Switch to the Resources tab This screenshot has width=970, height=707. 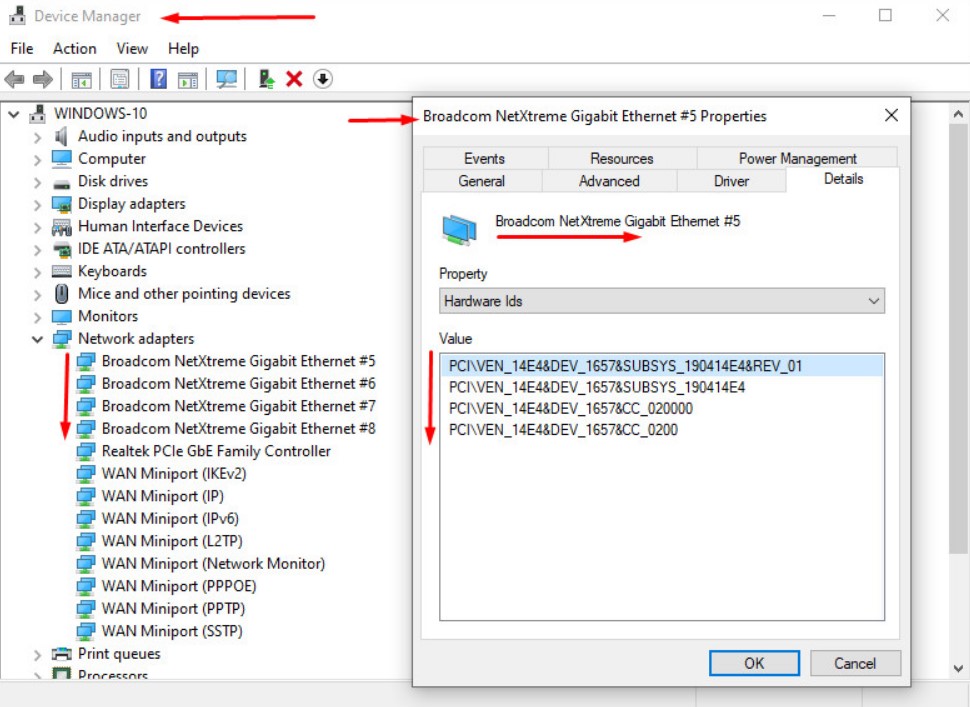[622, 158]
